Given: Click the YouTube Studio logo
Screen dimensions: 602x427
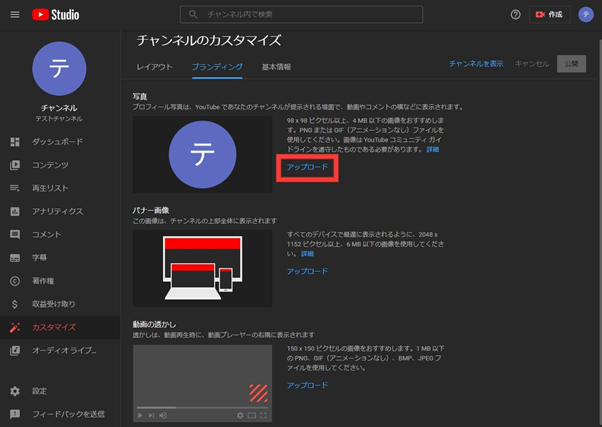Looking at the screenshot, I should [56, 15].
